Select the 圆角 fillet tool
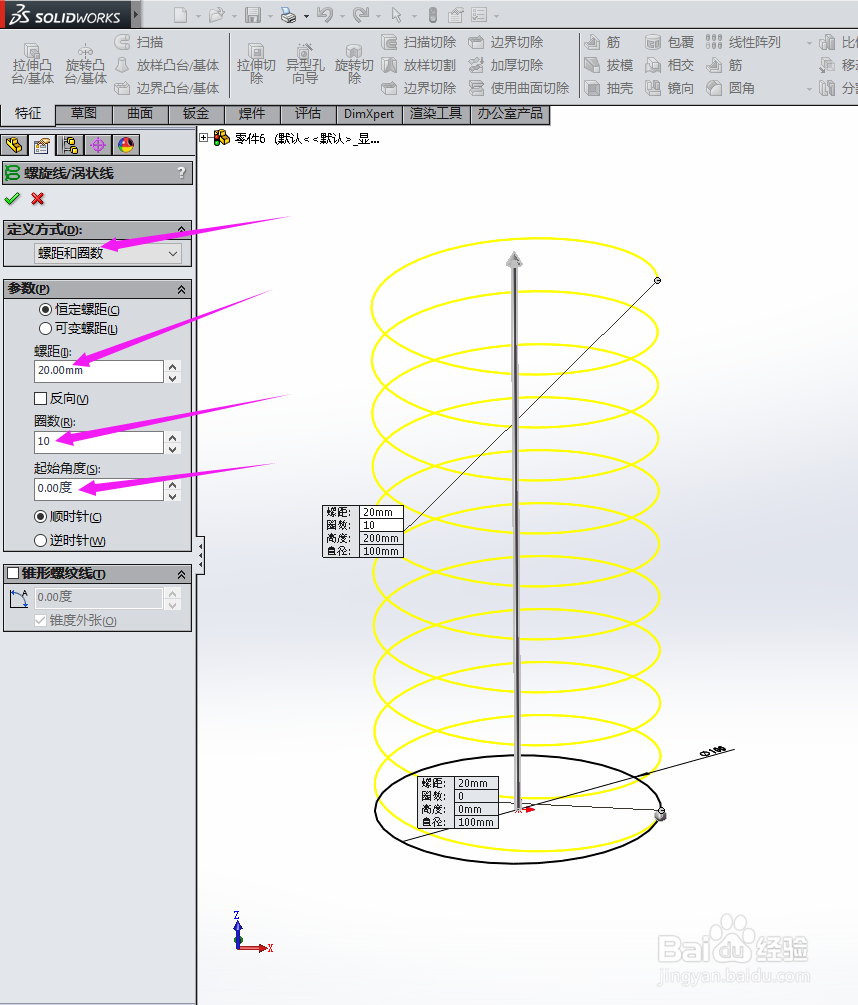This screenshot has width=858, height=1005. pyautogui.click(x=734, y=88)
